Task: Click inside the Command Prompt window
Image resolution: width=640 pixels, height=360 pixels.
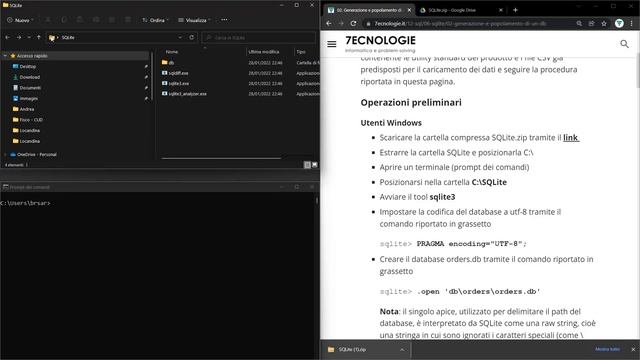Action: point(159,276)
